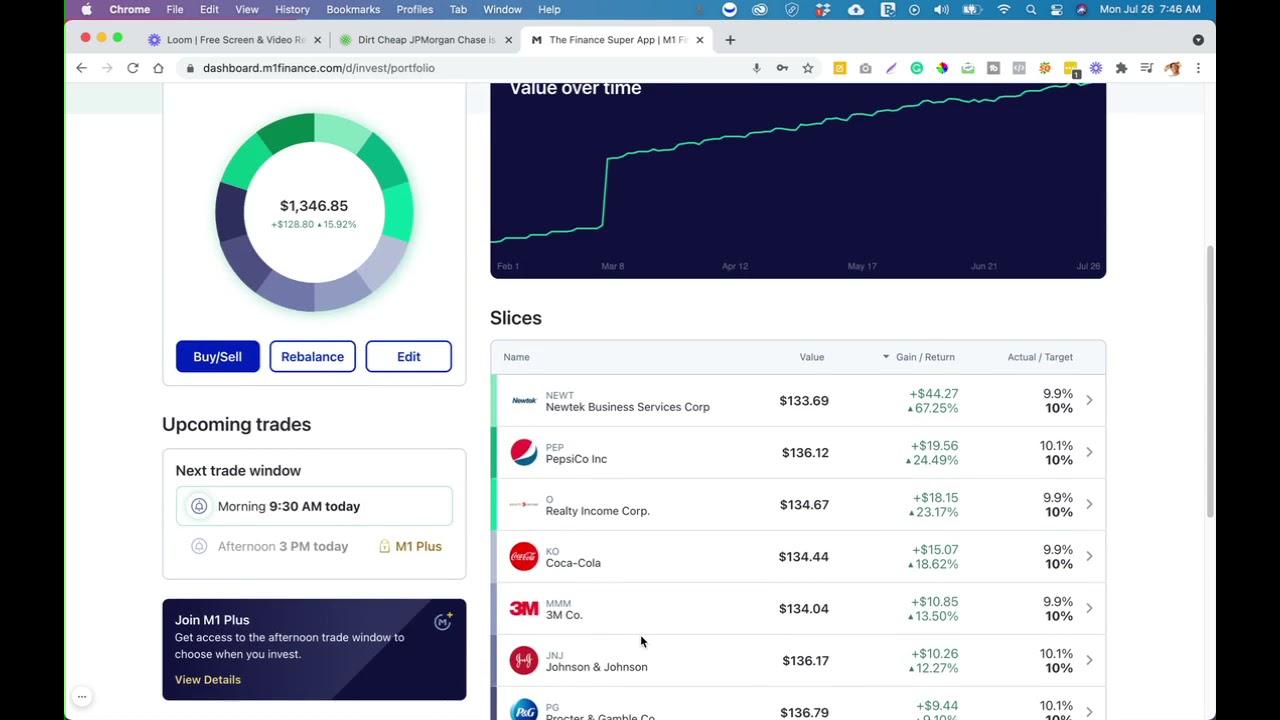Open the View Details link
Screen dimensions: 1280x720
pyautogui.click(x=208, y=680)
